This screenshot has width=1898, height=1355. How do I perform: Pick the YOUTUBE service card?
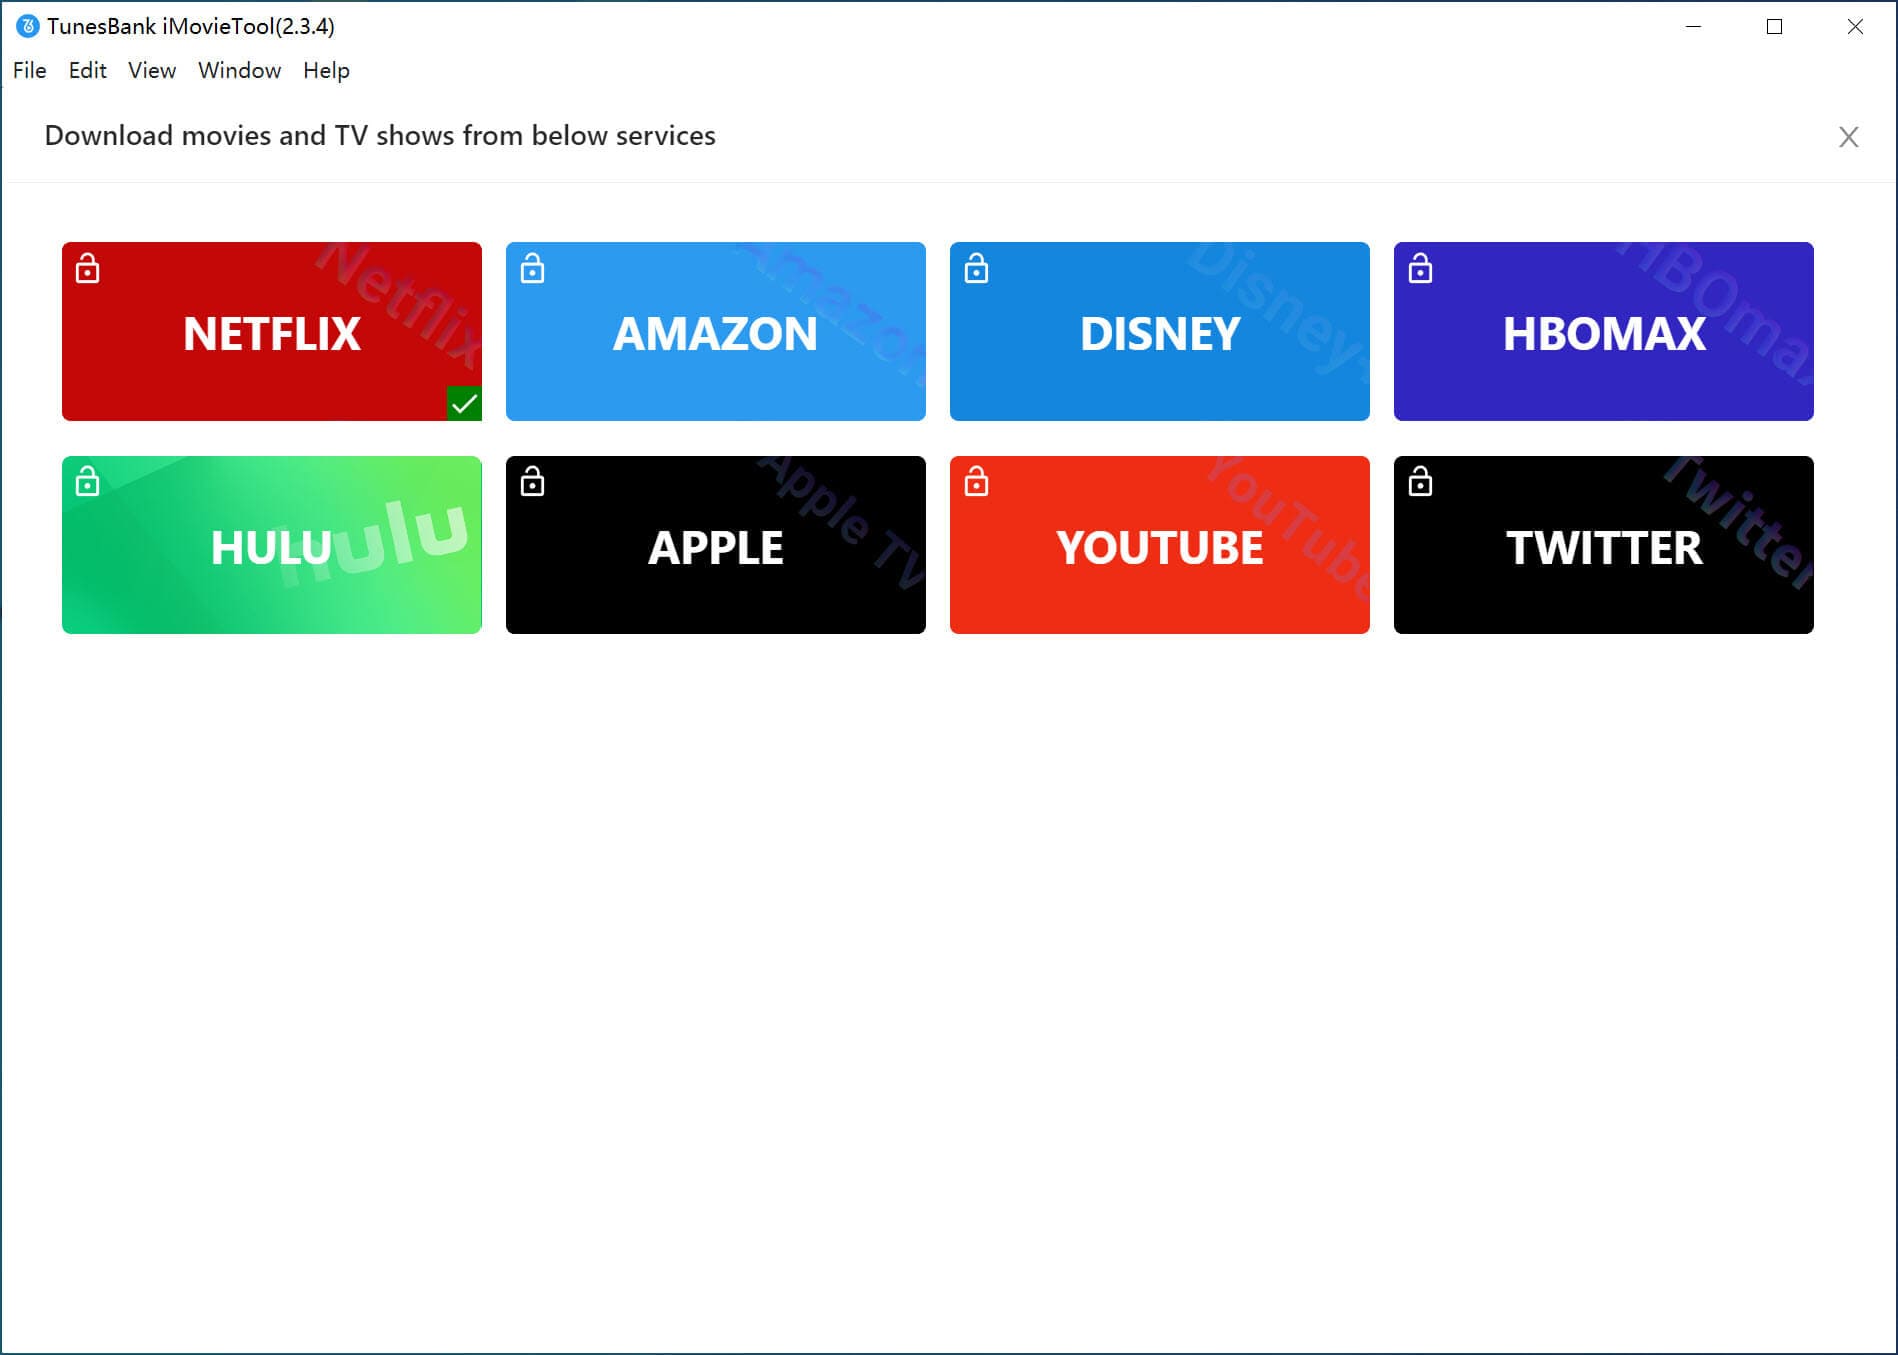1160,545
